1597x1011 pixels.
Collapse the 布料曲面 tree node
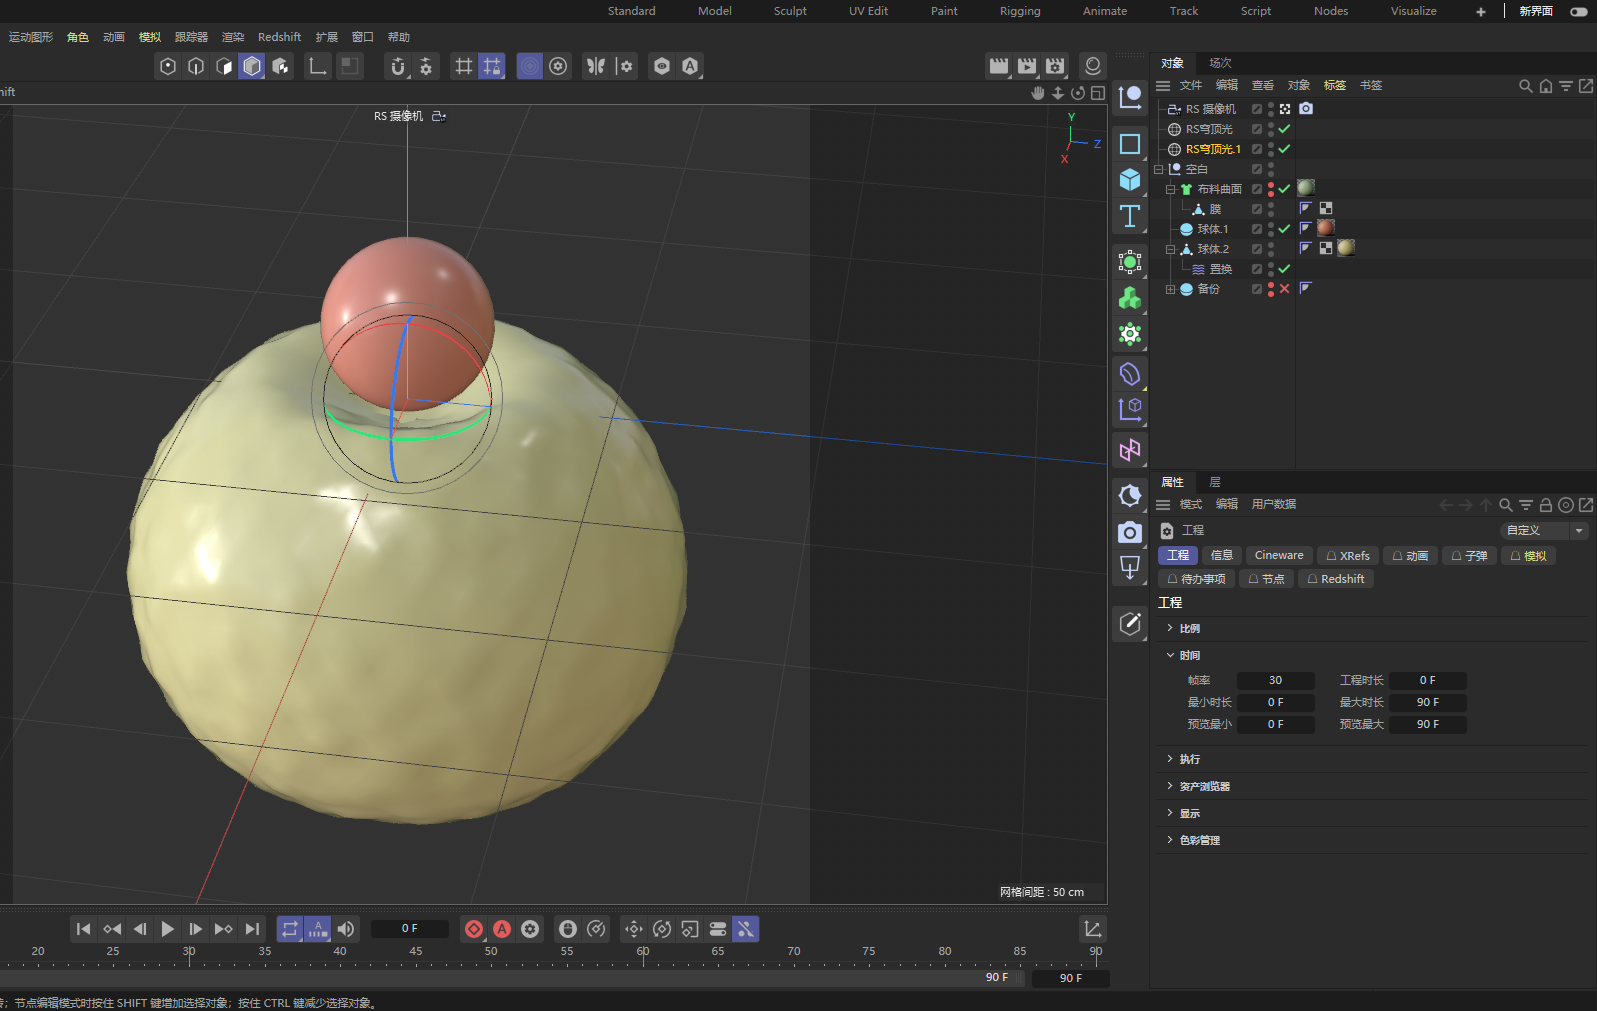click(1170, 189)
